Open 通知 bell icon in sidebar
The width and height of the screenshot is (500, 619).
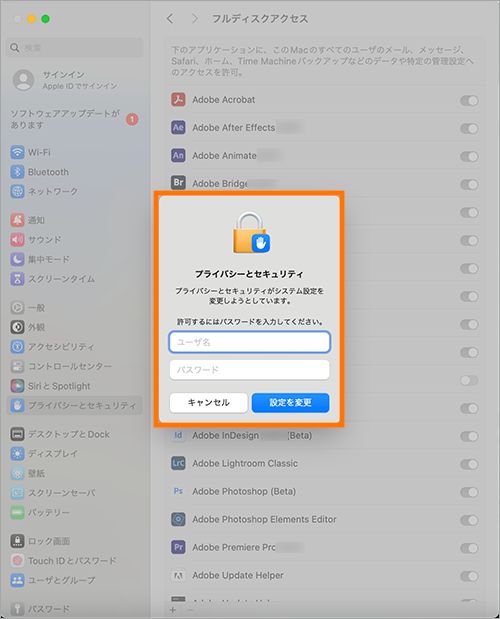coord(17,220)
